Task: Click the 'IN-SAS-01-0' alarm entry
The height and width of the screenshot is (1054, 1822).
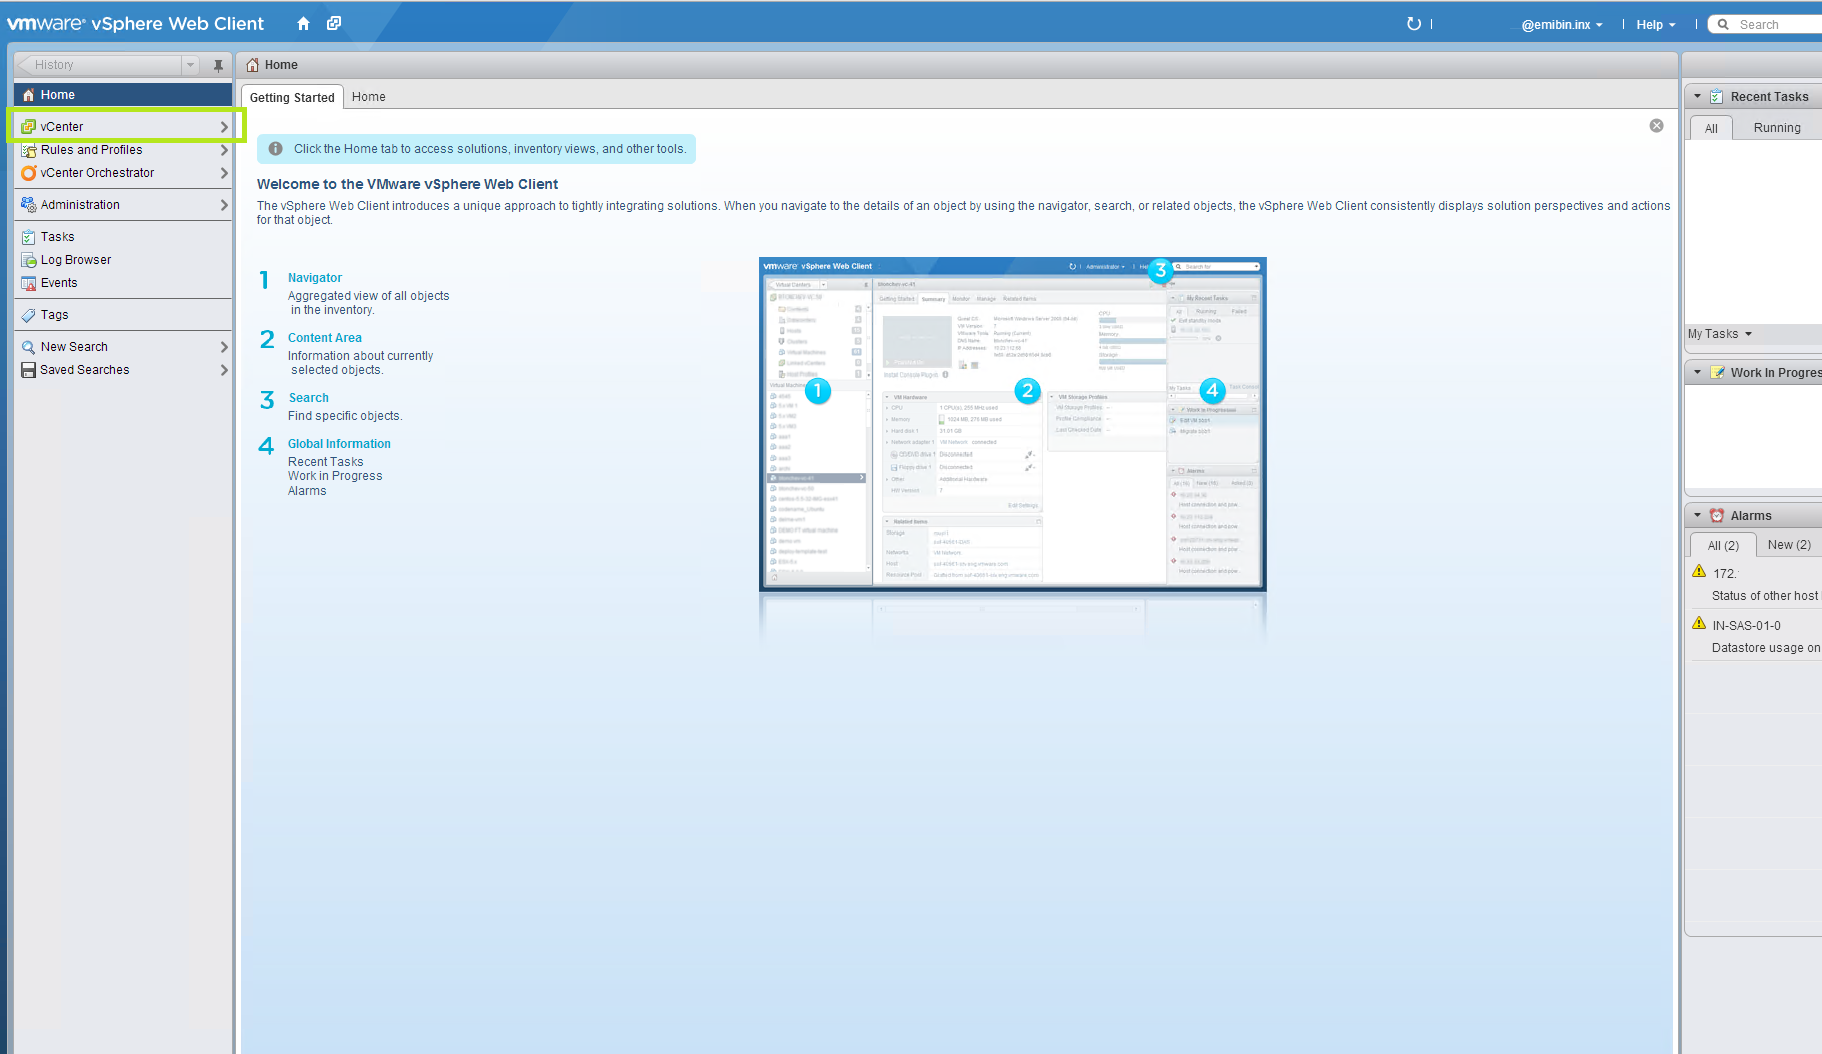Action: click(1746, 626)
